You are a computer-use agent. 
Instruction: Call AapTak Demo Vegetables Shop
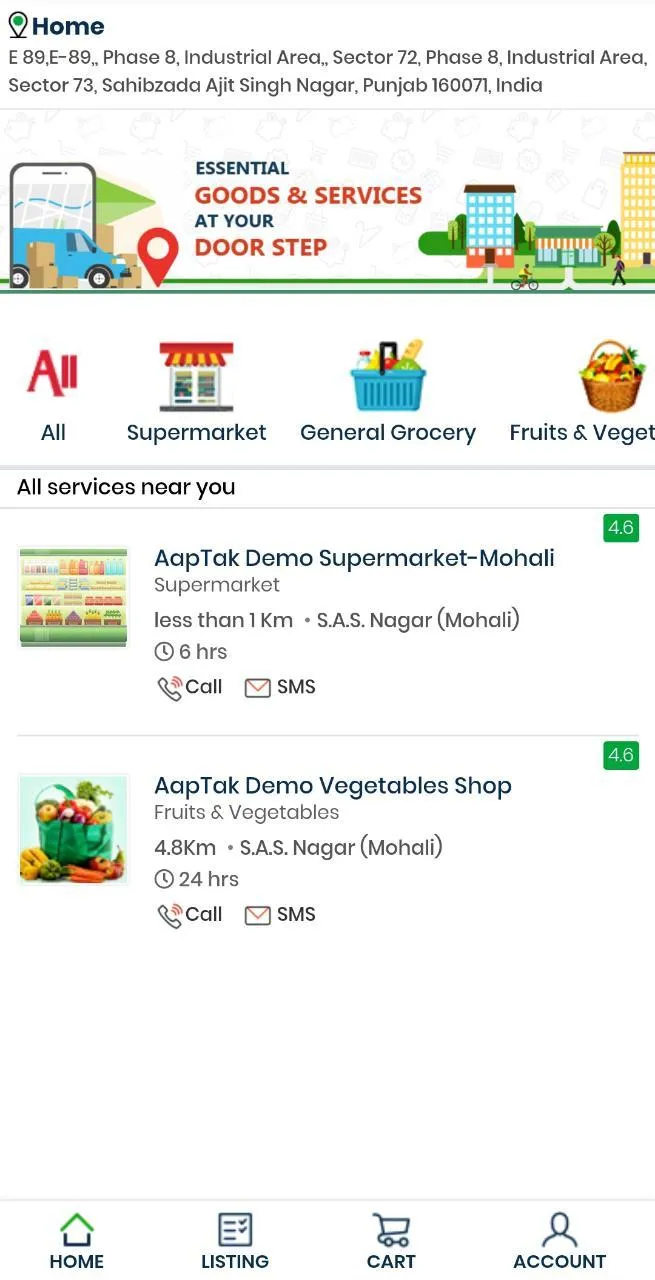(x=190, y=915)
